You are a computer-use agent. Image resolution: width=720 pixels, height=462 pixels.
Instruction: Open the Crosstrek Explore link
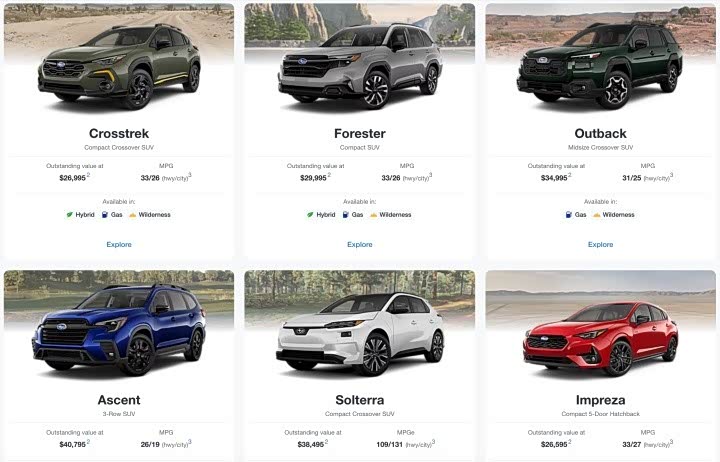(x=119, y=244)
